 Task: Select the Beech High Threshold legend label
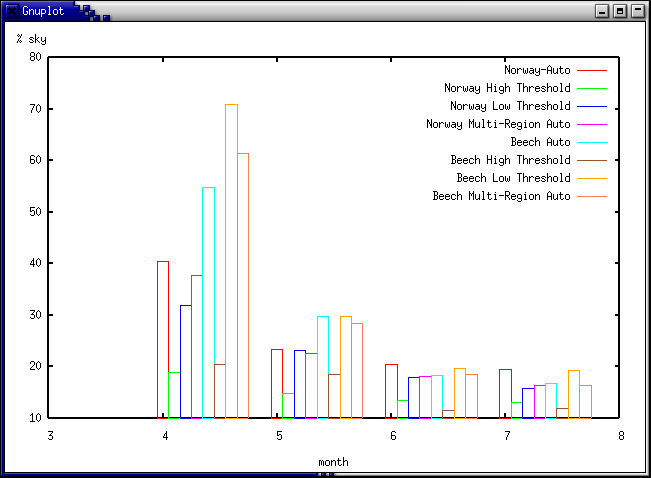tap(510, 160)
